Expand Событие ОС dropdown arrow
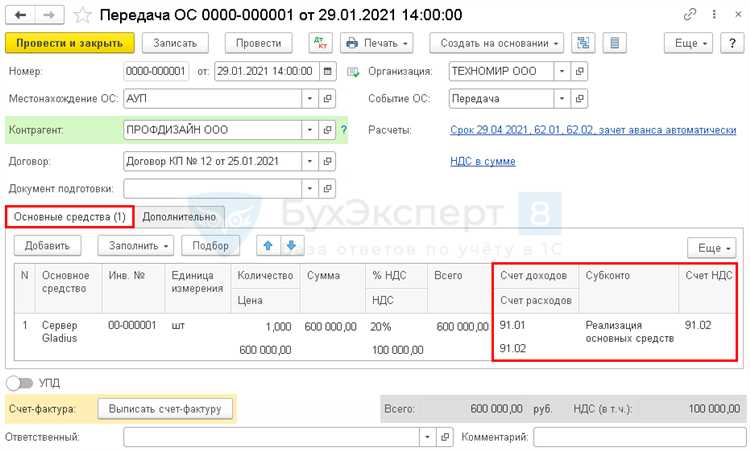 [x=562, y=99]
